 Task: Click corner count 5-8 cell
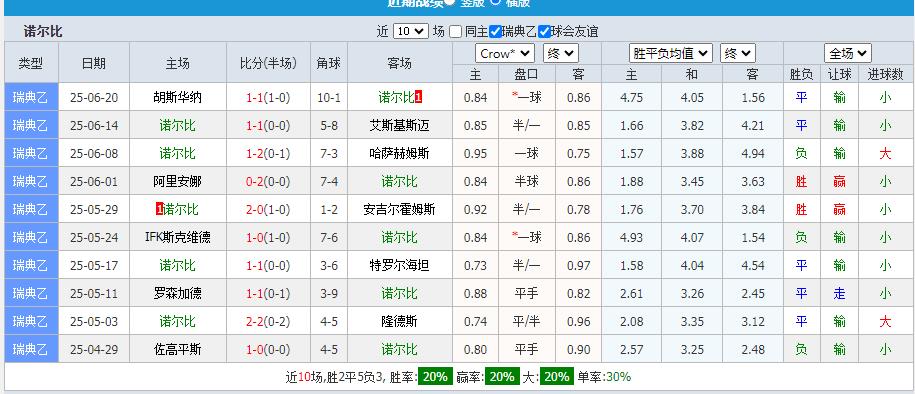(x=329, y=125)
